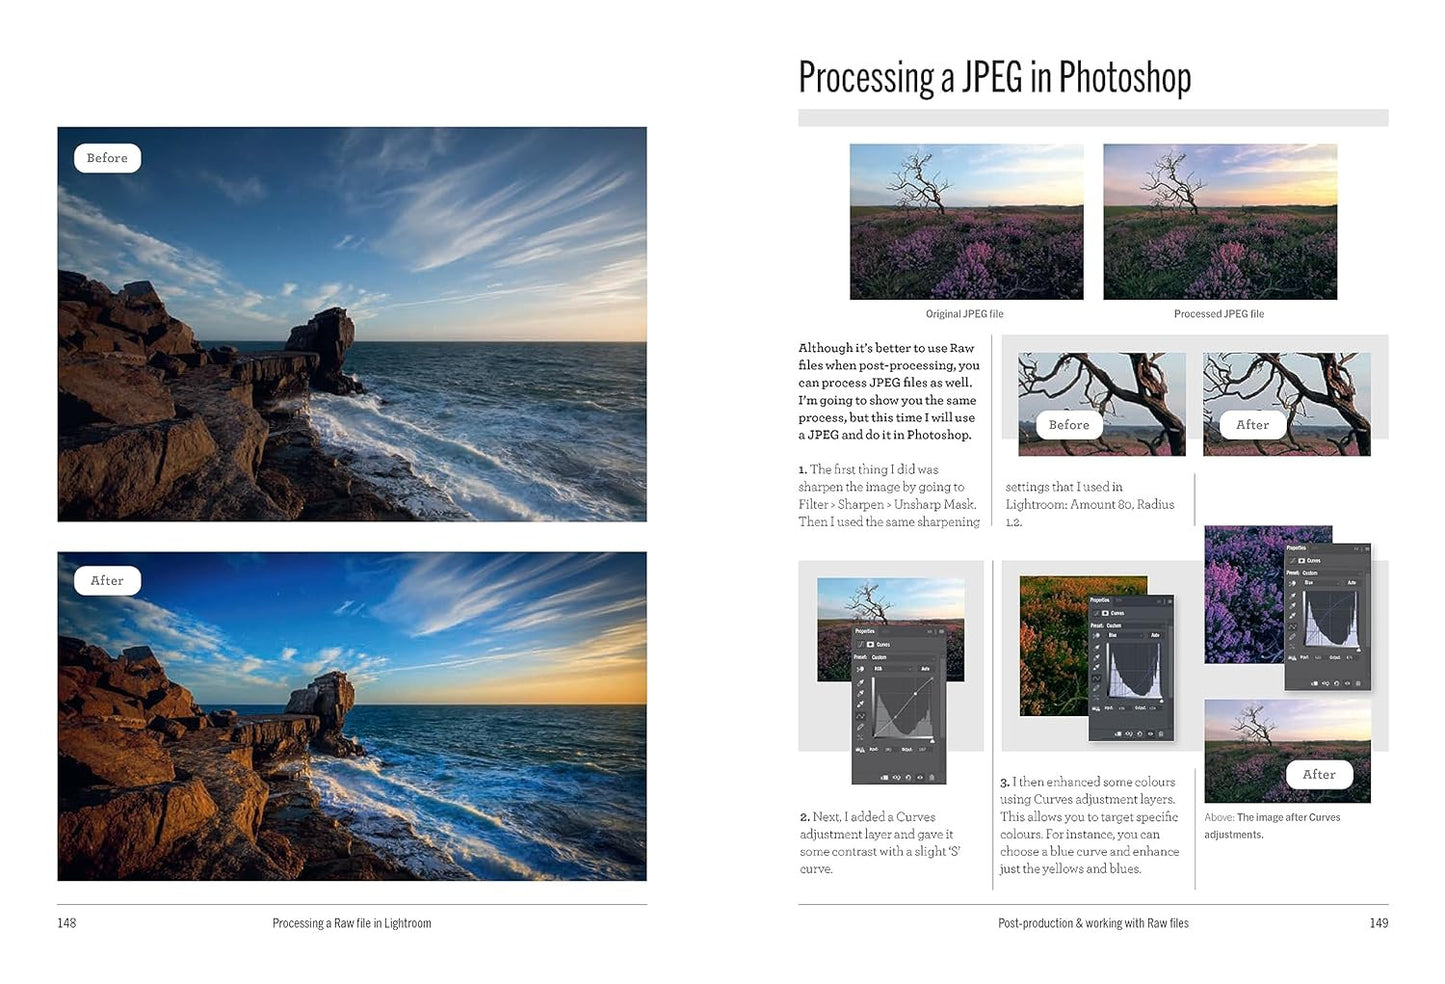This screenshot has height=984, width=1445.
Task: Toggle the previous state icon in the Curves panel
Action: pos(896,778)
